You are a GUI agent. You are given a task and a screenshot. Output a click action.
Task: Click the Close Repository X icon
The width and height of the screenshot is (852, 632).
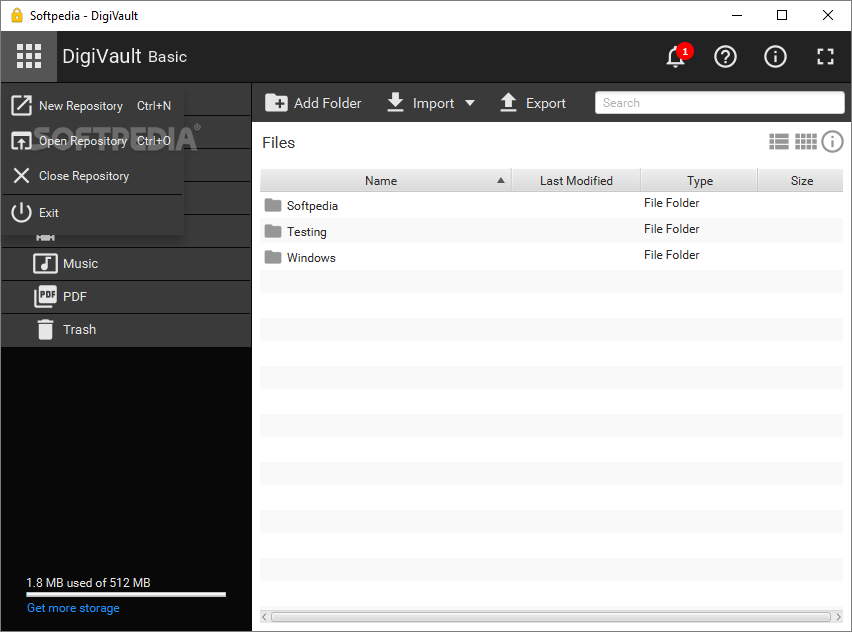pyautogui.click(x=22, y=176)
